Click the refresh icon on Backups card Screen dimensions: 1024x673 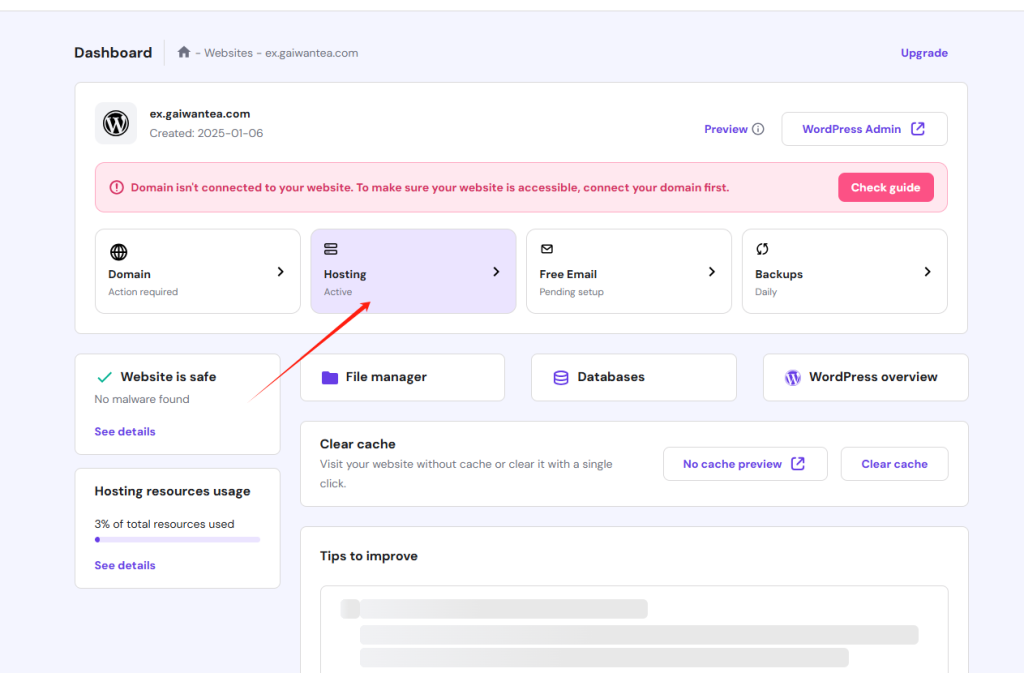click(x=762, y=249)
